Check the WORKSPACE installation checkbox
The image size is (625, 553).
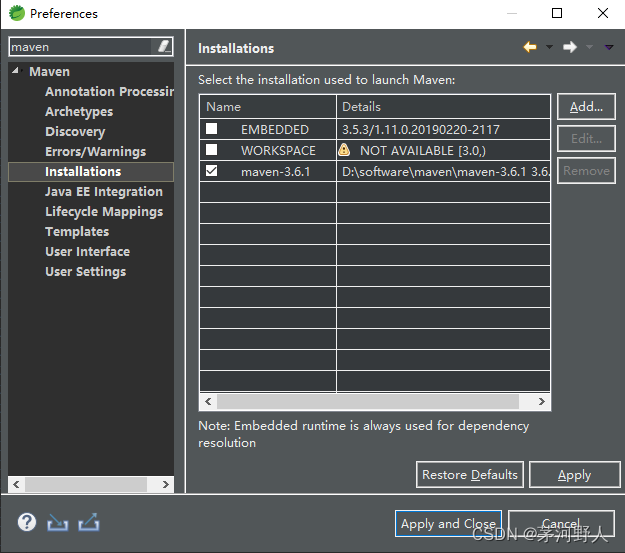(x=211, y=150)
